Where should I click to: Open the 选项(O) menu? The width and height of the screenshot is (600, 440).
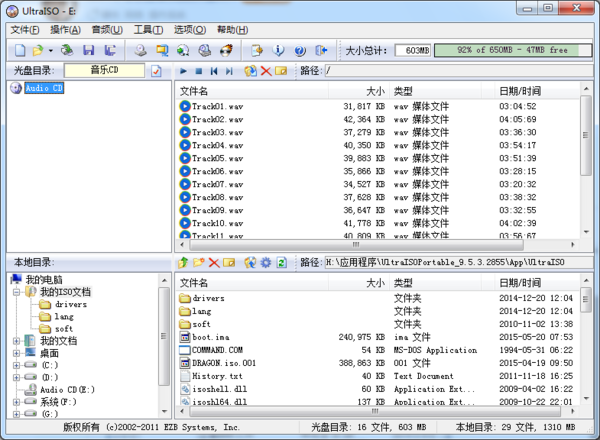[190, 30]
